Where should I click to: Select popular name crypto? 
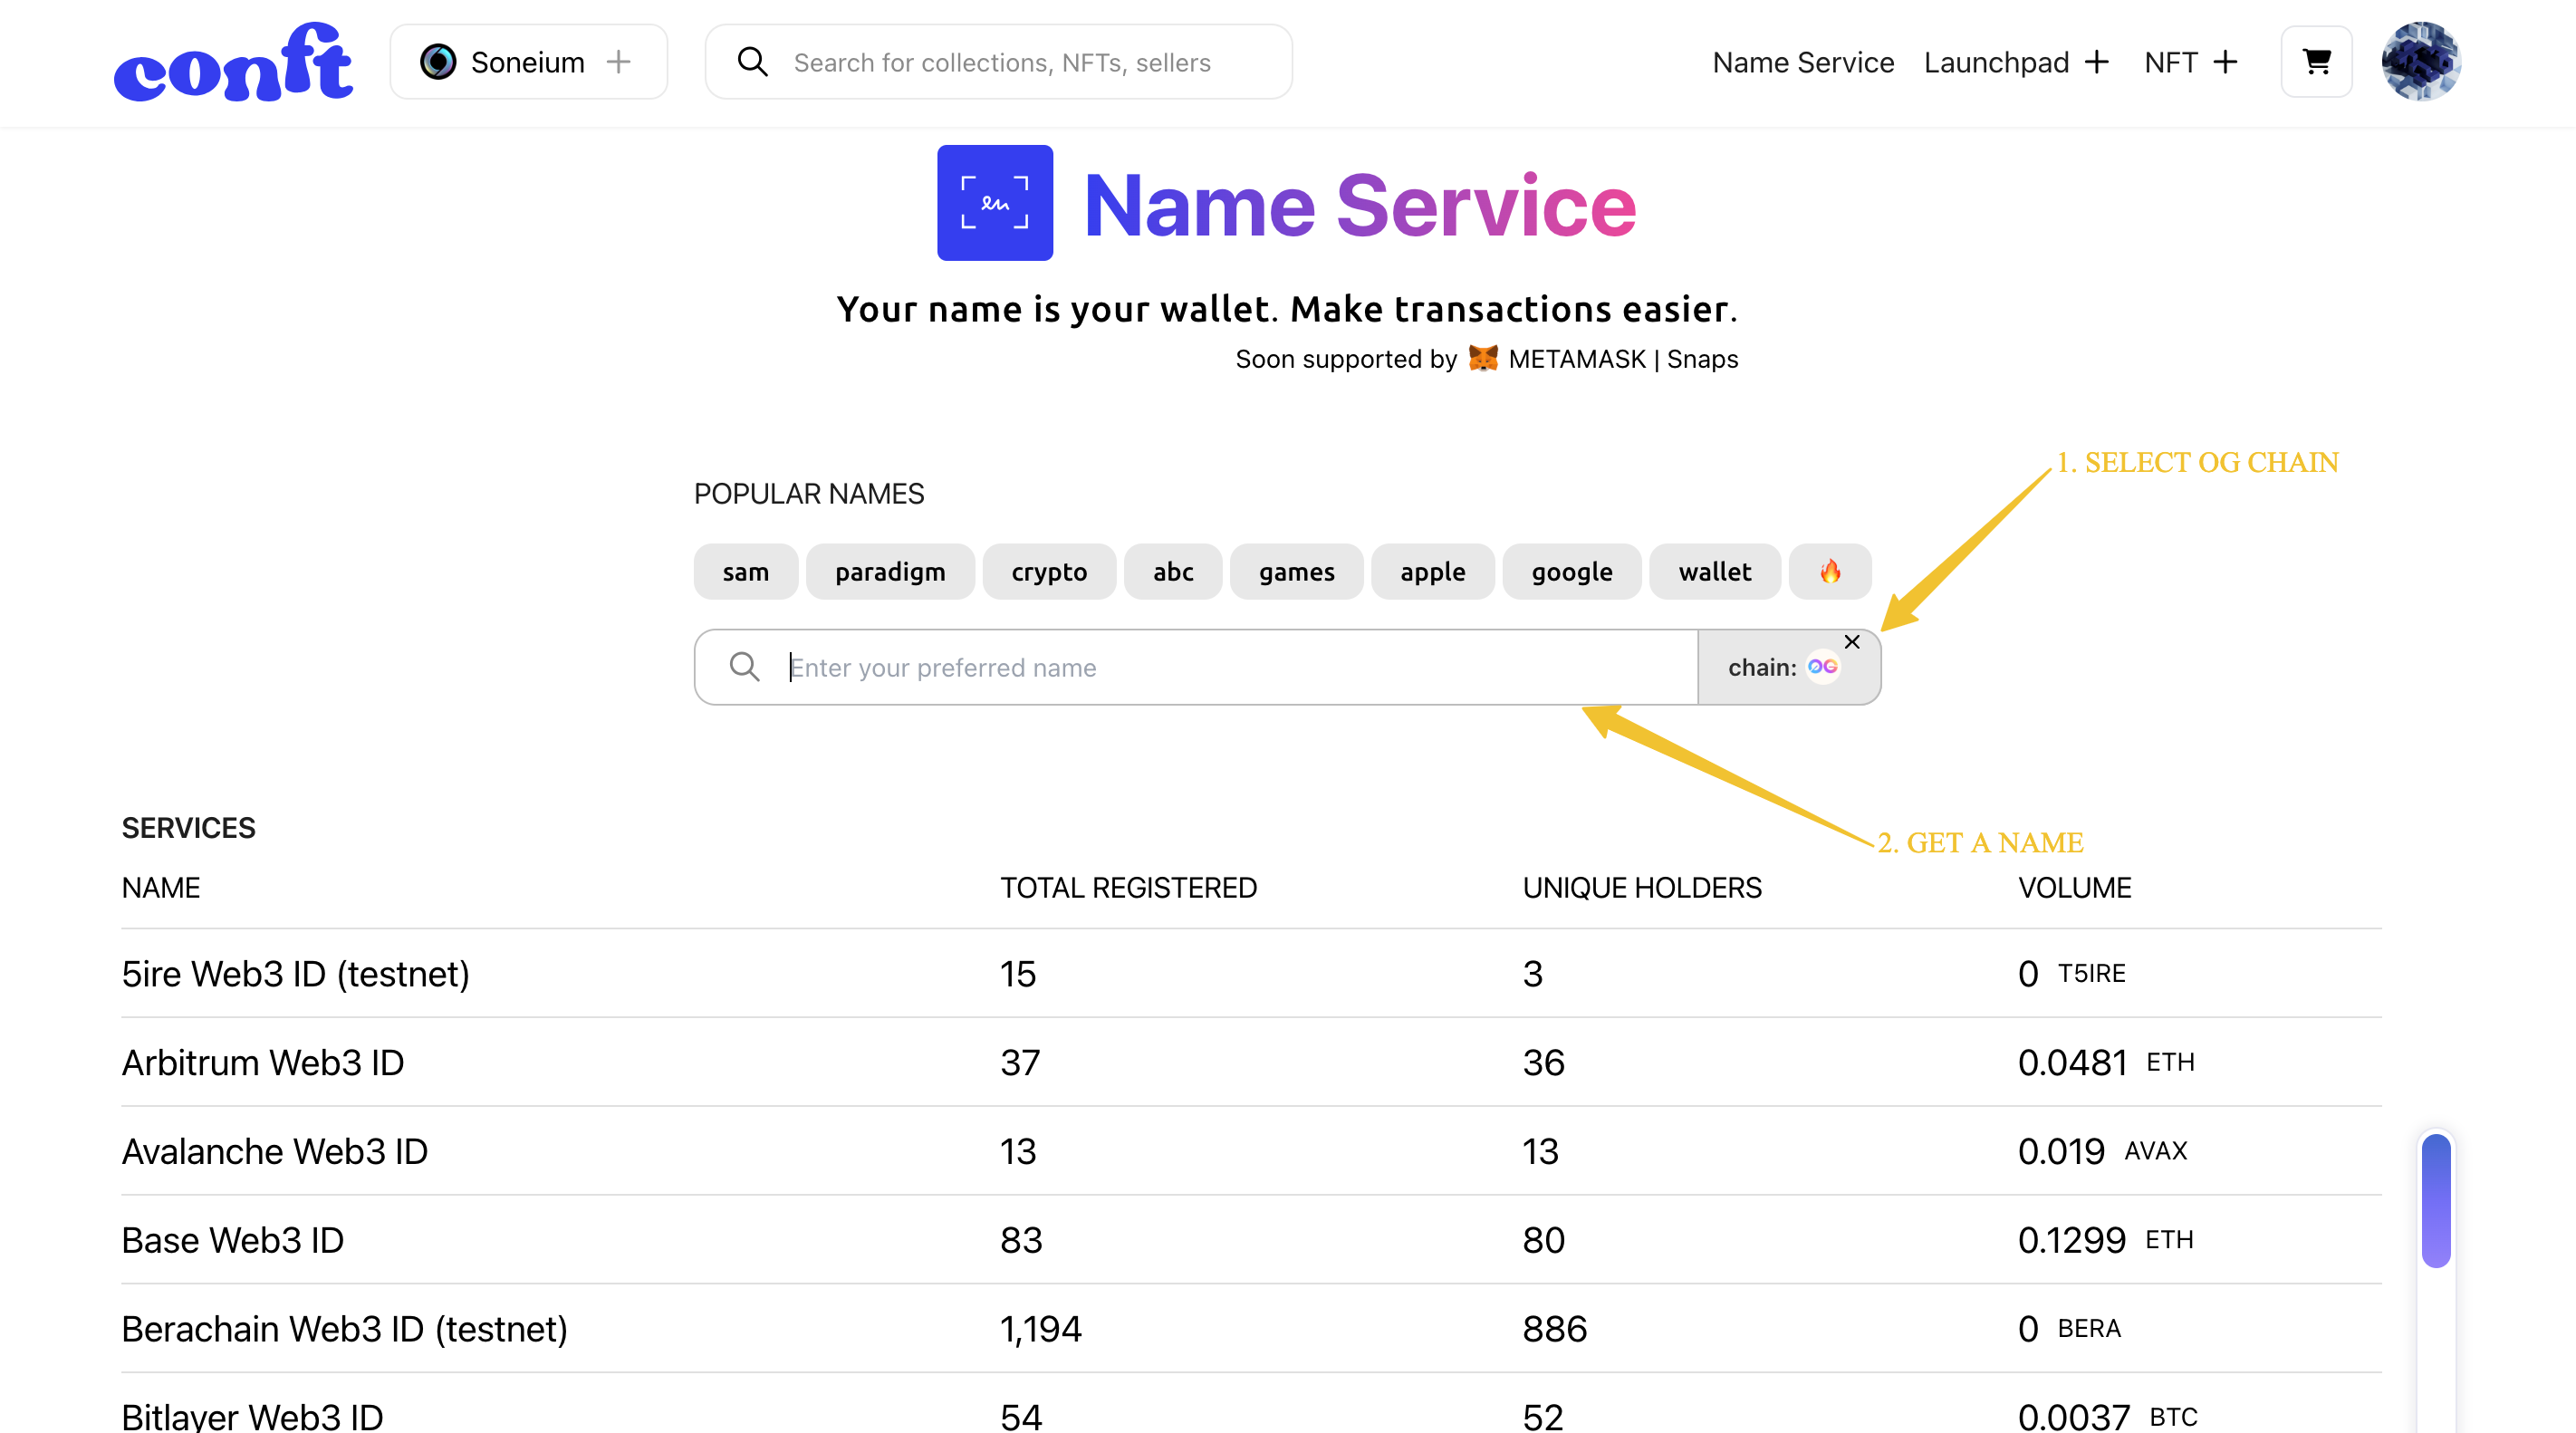pyautogui.click(x=1049, y=572)
